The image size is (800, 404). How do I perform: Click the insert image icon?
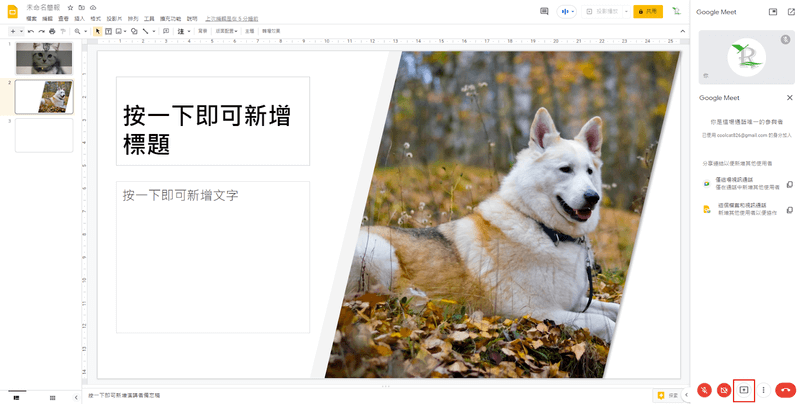pos(118,31)
